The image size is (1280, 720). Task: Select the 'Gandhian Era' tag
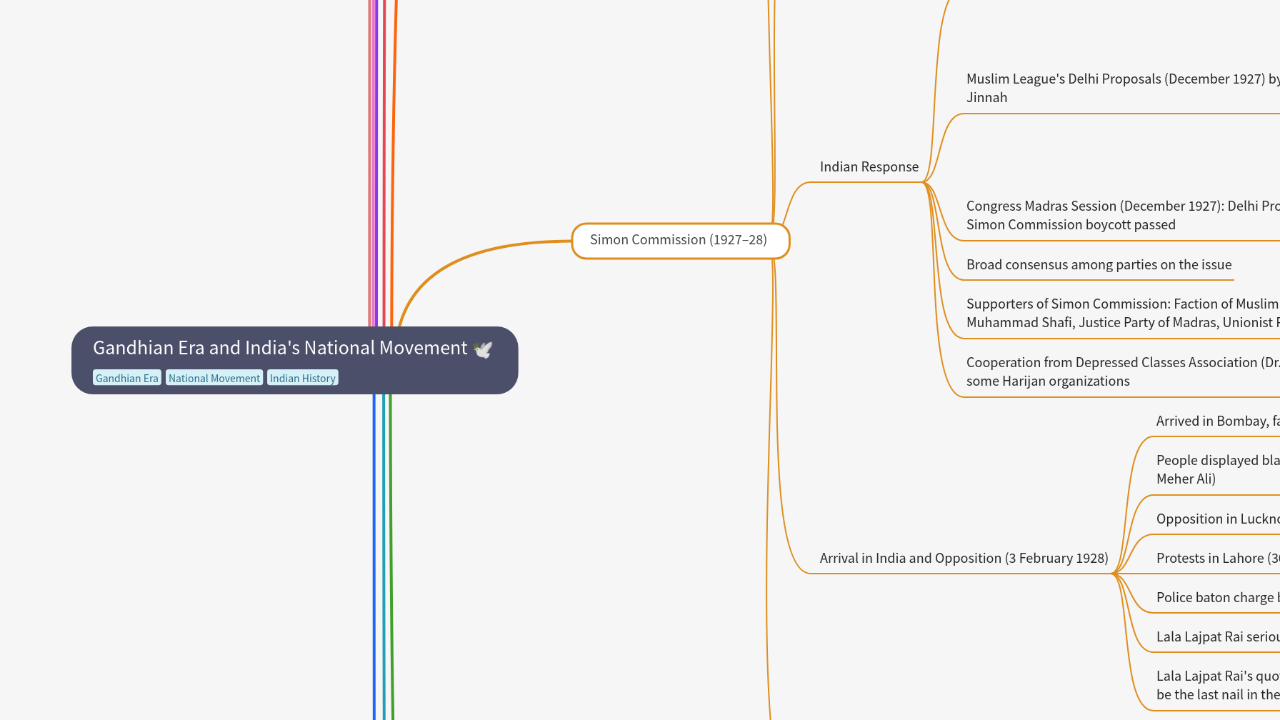[126, 378]
